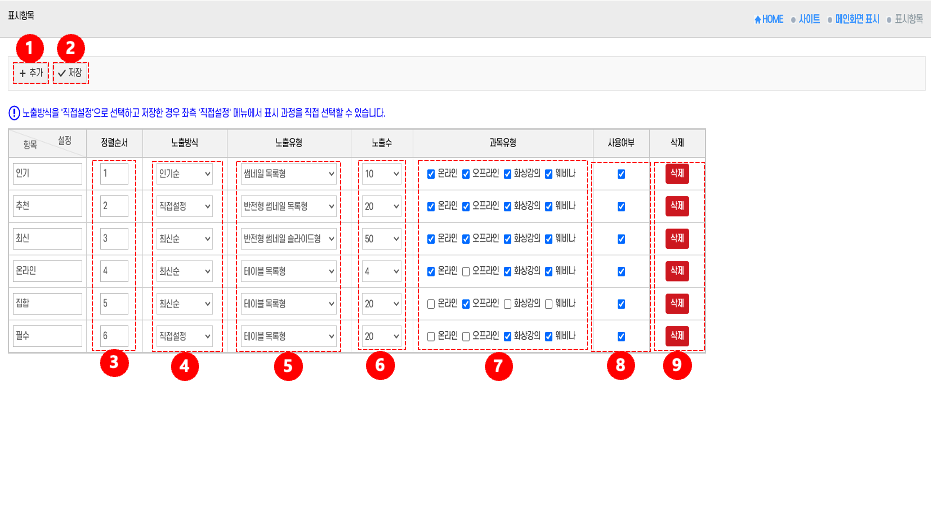Click the HOME icon link in breadcrumb

click(x=769, y=19)
